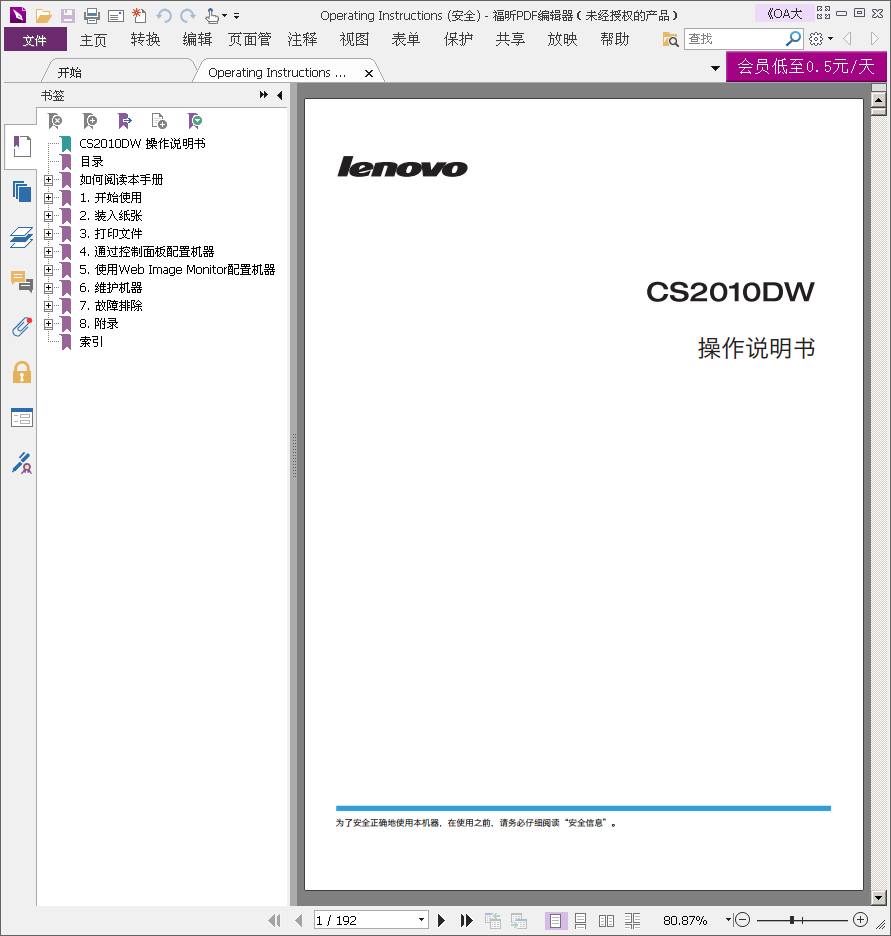Open the bookmarks panel sidebar icon
This screenshot has height=936, width=891.
pos(21,146)
